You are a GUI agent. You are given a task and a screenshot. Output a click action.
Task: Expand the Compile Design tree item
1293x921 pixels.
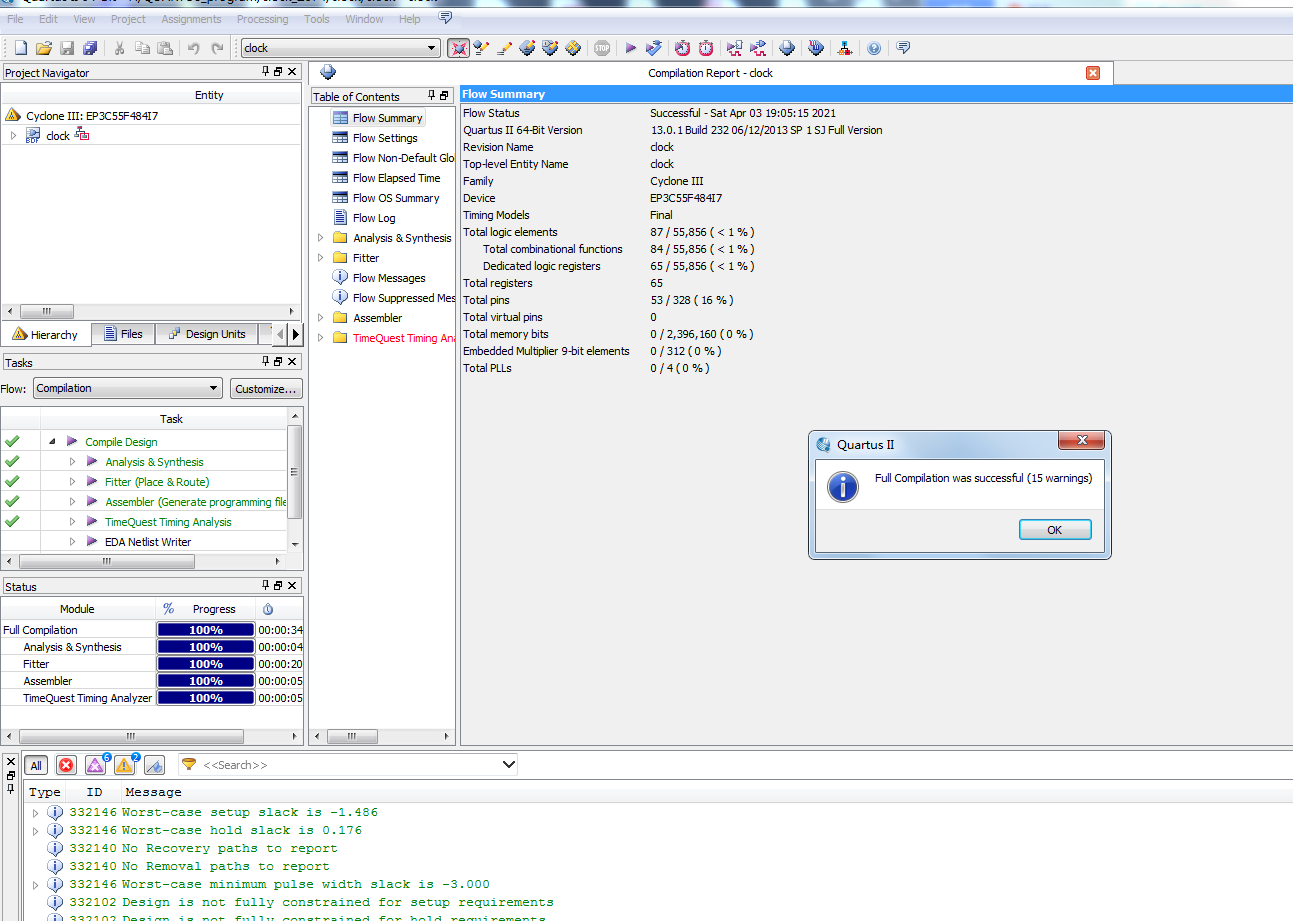[x=52, y=441]
